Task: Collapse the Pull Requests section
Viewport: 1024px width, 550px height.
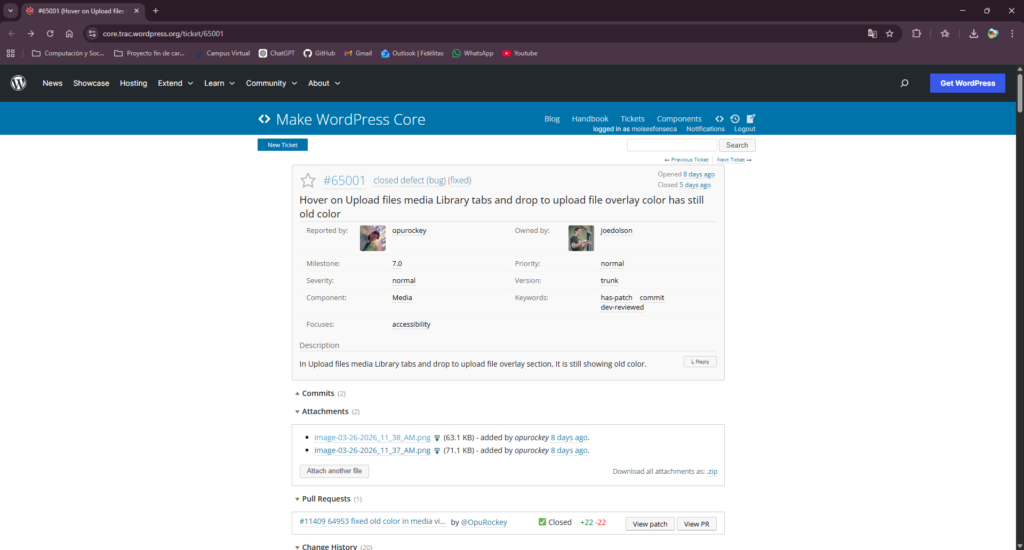Action: [328, 499]
